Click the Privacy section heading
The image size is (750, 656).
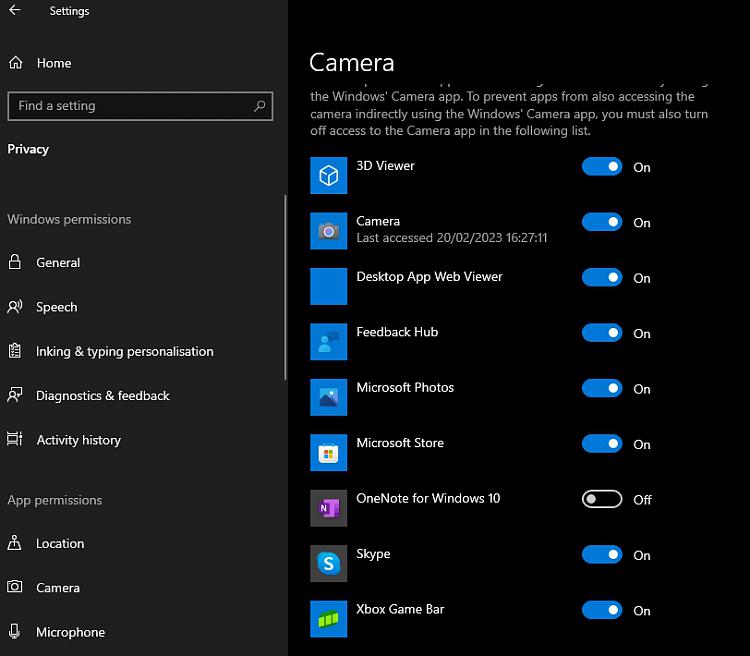[28, 149]
